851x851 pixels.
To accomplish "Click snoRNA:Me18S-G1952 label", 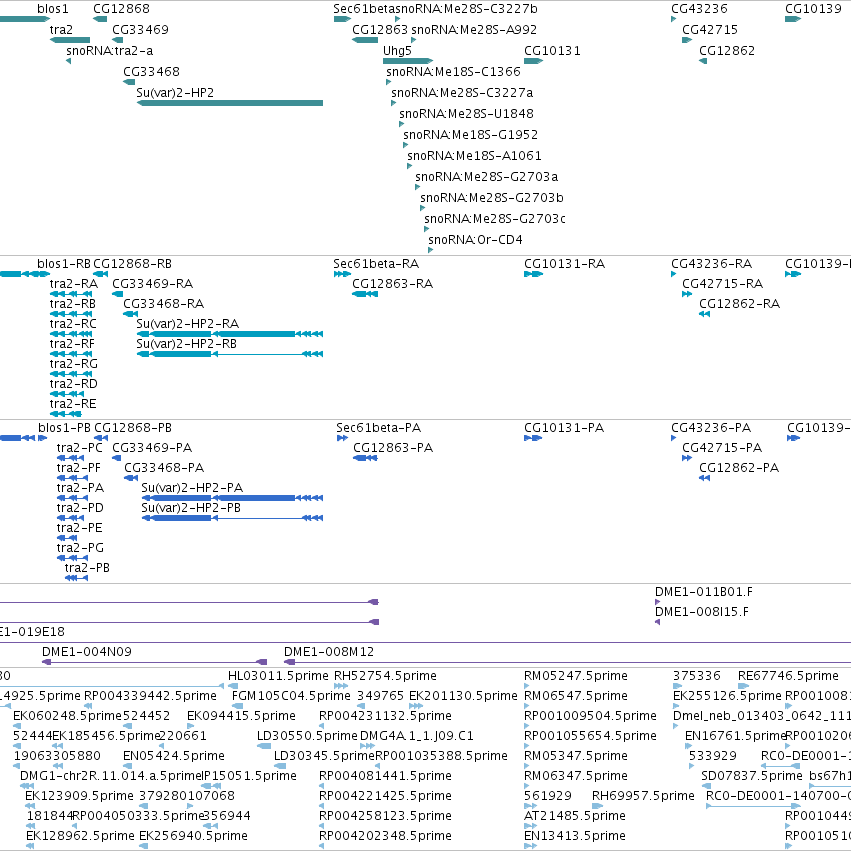I will 471,135.
